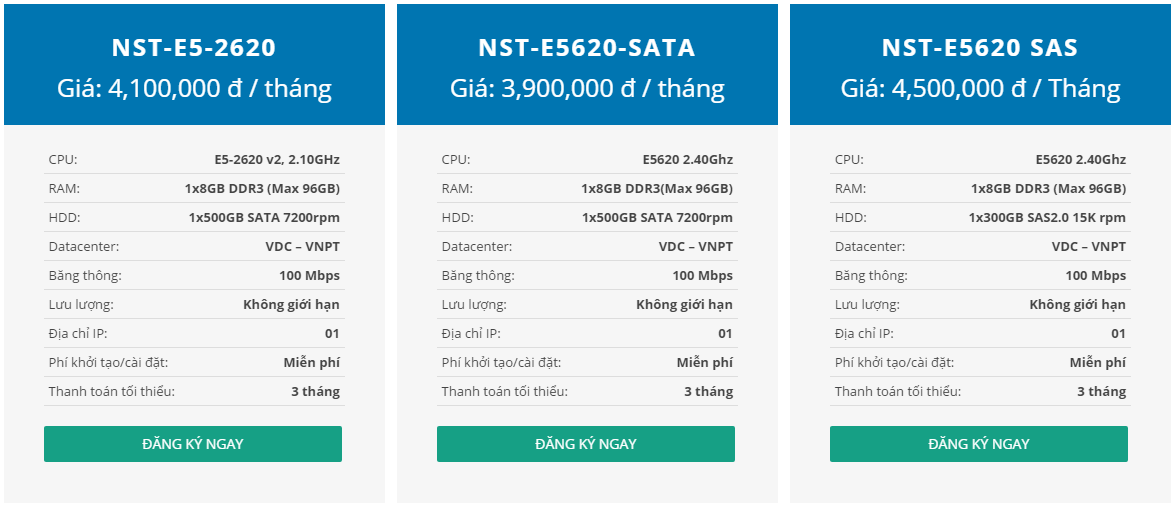Click the 1x300GB SAS2.0 15K rpm value
The image size is (1172, 520).
click(1047, 218)
